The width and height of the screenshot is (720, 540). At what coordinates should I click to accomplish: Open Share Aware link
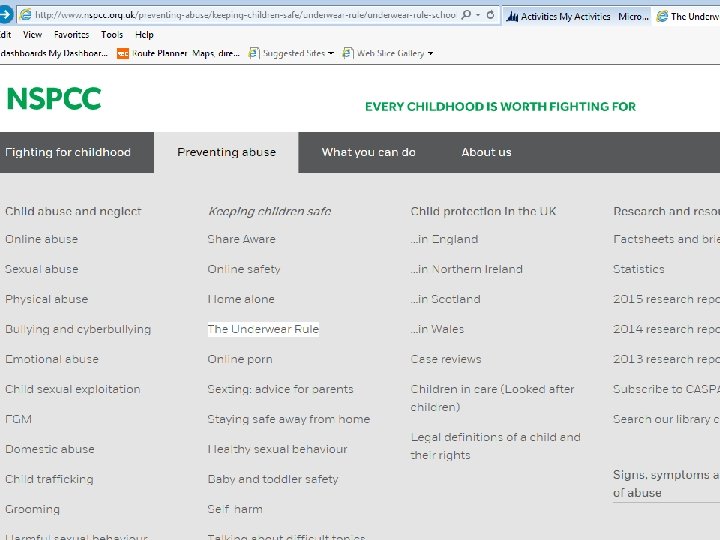tap(242, 239)
